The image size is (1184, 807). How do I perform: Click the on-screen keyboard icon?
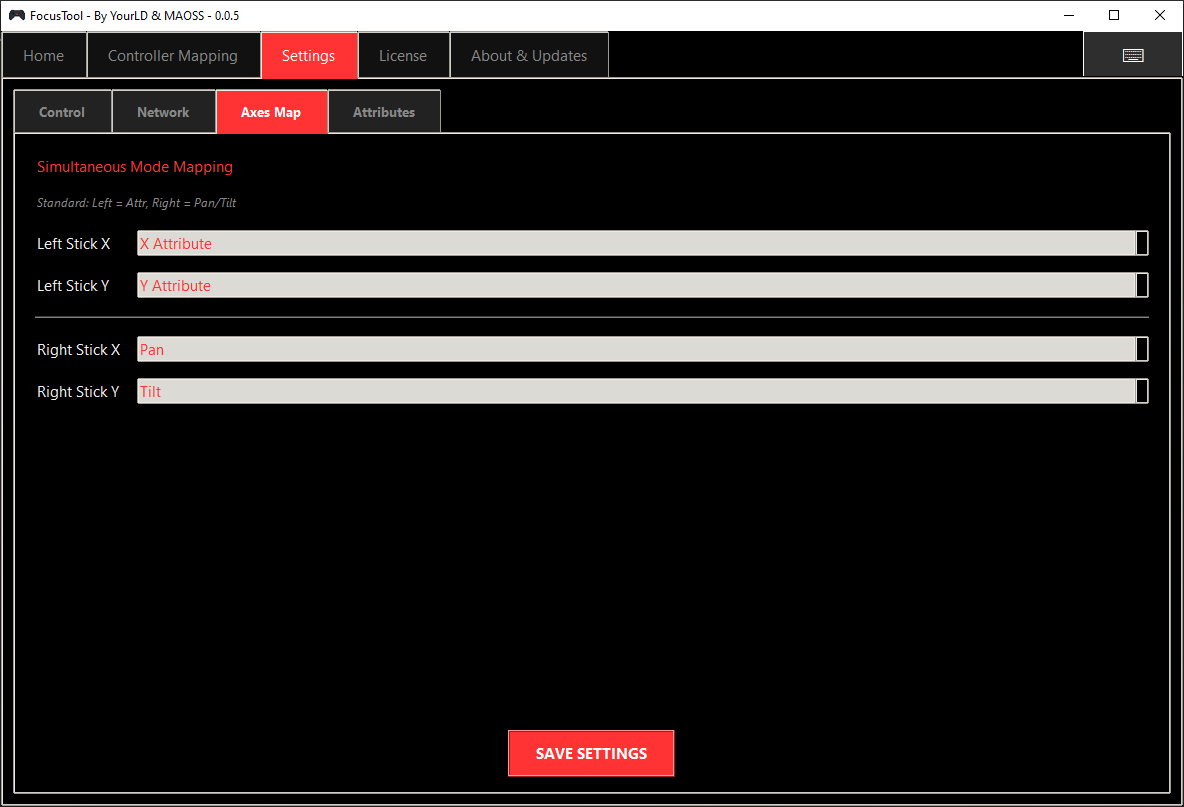(x=1133, y=54)
